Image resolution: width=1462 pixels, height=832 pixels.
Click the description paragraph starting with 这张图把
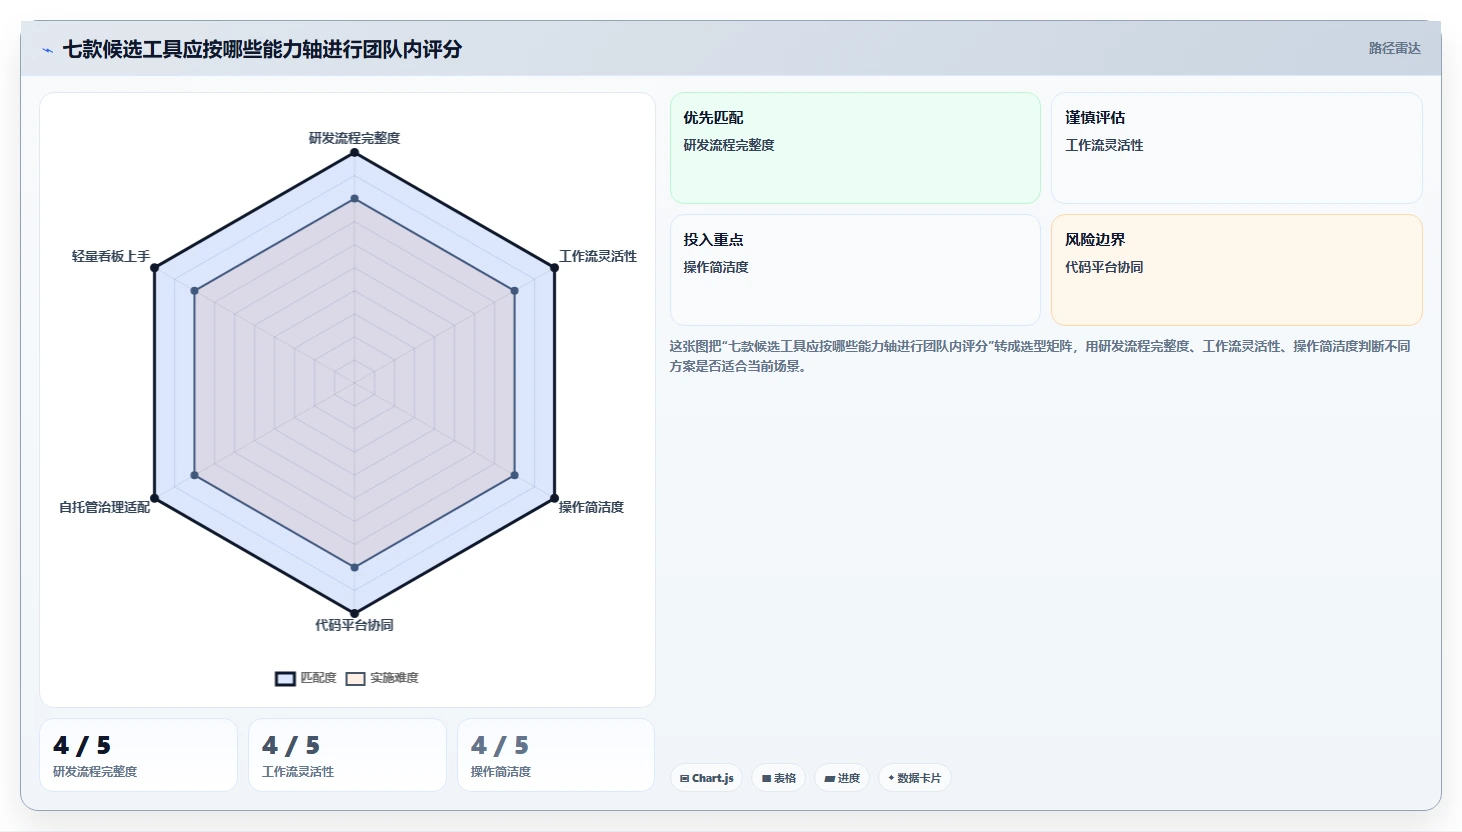click(1040, 356)
